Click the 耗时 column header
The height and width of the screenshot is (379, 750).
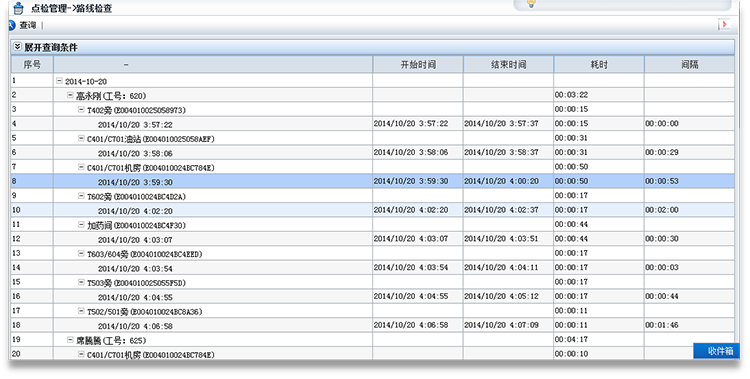coord(599,65)
